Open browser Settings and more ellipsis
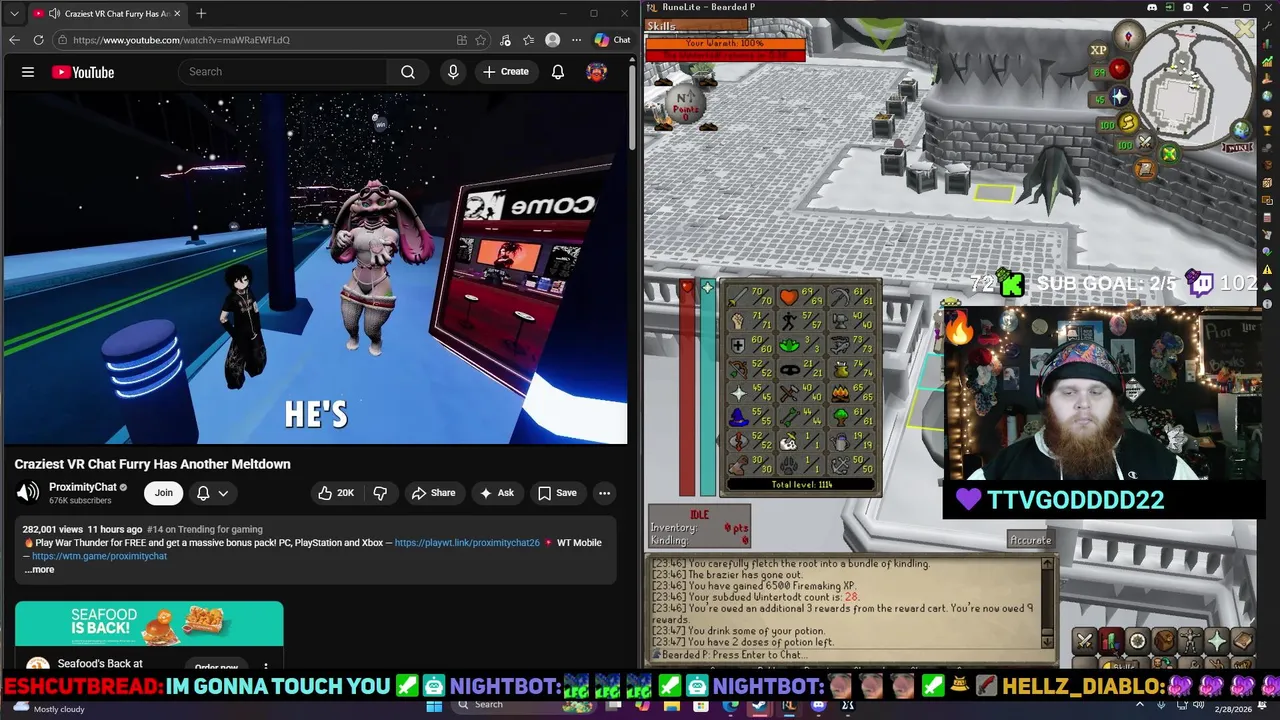The width and height of the screenshot is (1280, 720). pos(576,40)
